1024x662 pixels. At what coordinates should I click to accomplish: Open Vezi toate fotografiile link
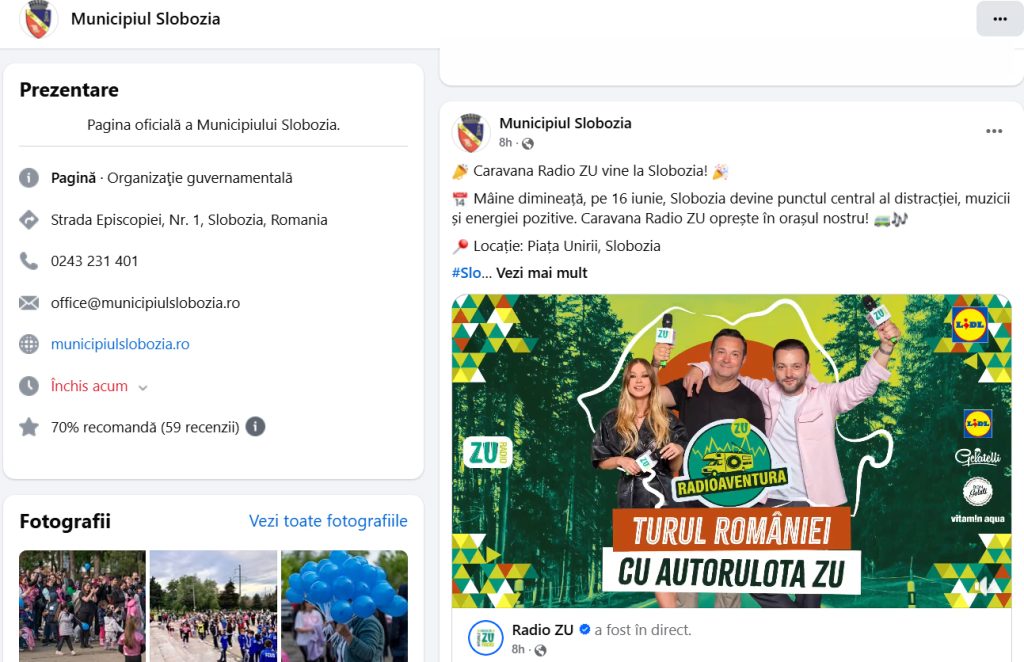pyautogui.click(x=328, y=521)
